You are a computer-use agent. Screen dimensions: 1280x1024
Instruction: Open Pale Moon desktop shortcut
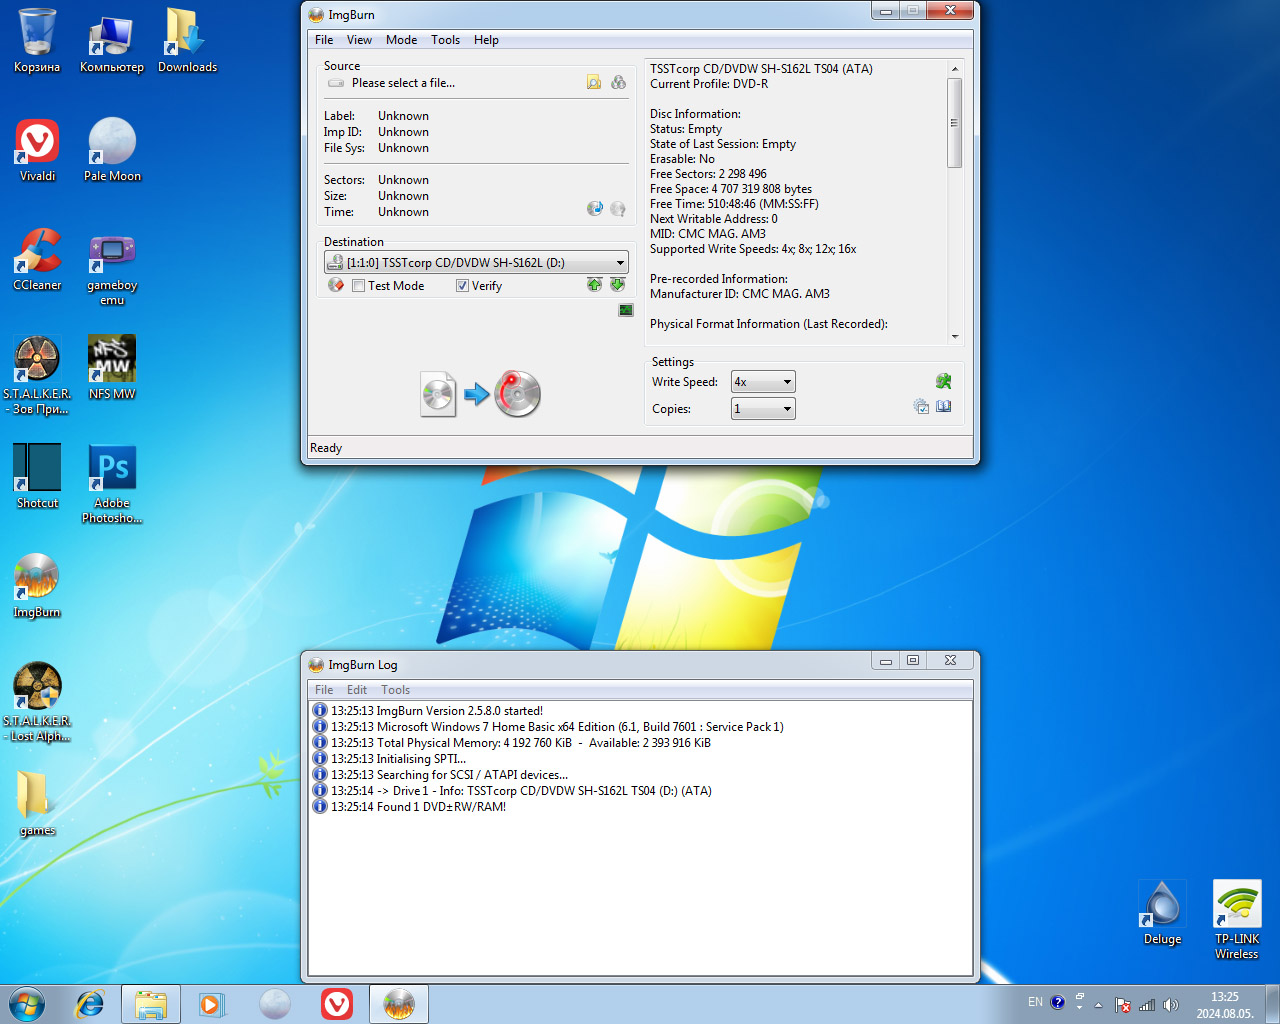point(112,150)
